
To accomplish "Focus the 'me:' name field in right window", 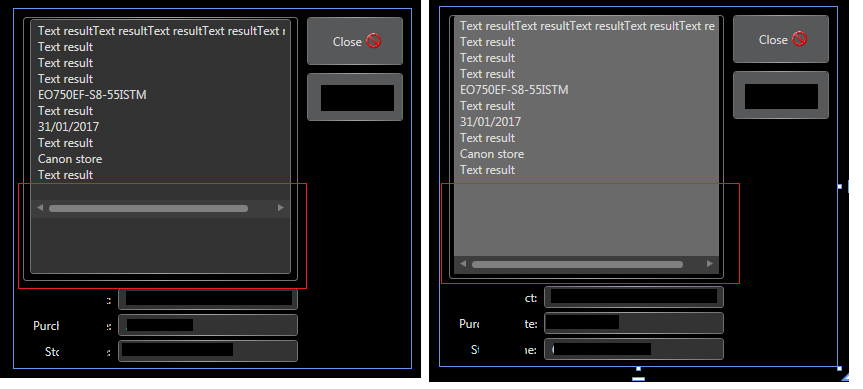I will (634, 349).
